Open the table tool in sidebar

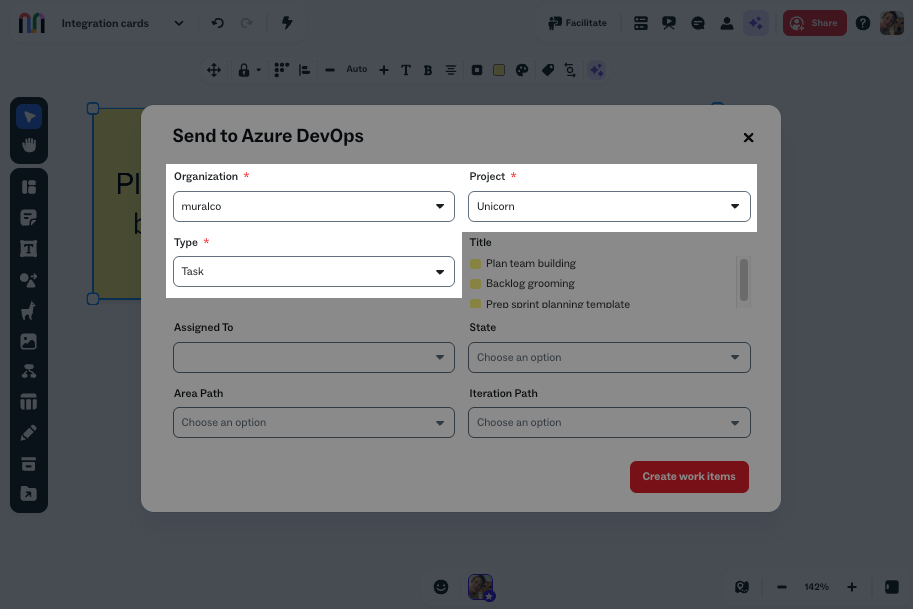pyautogui.click(x=29, y=402)
